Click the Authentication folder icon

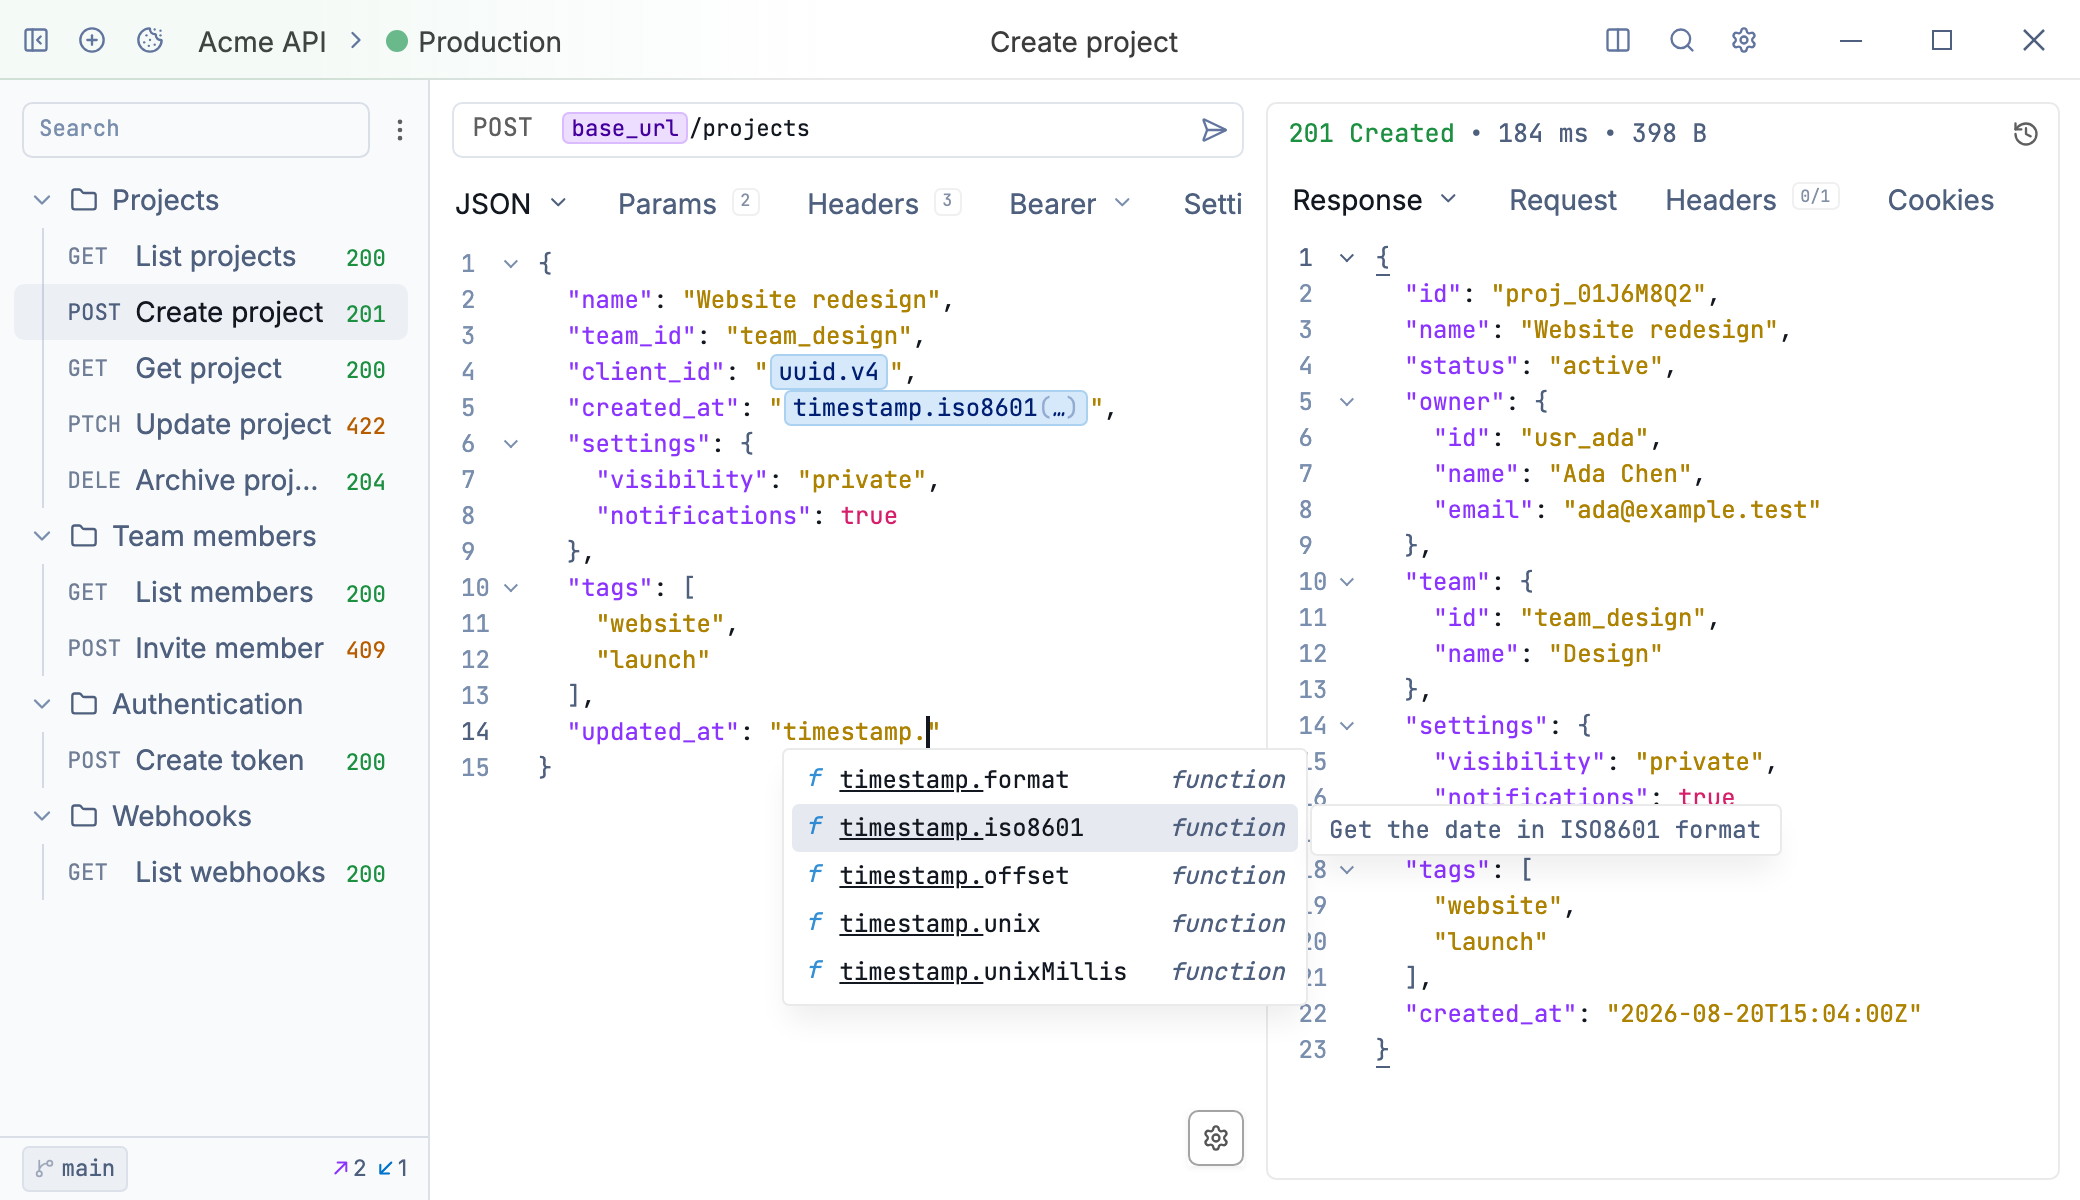(x=84, y=704)
